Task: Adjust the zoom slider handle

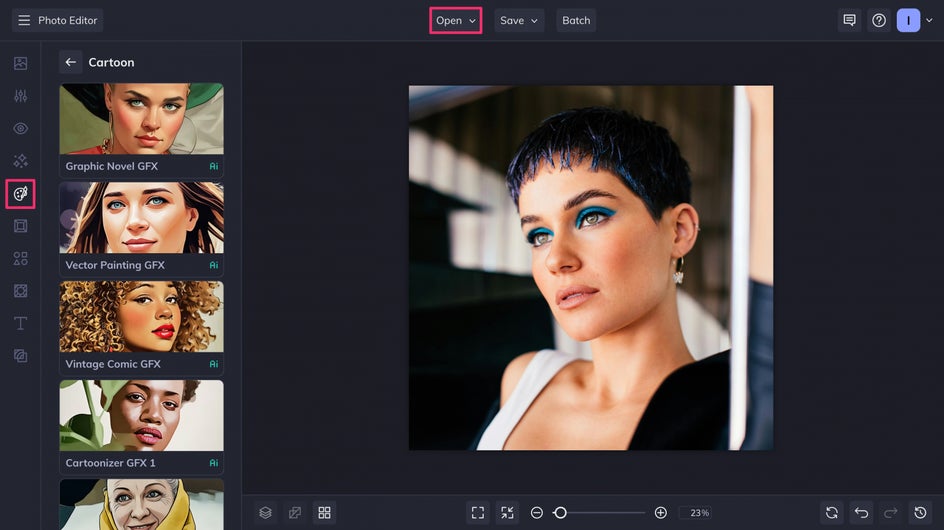Action: pos(560,513)
